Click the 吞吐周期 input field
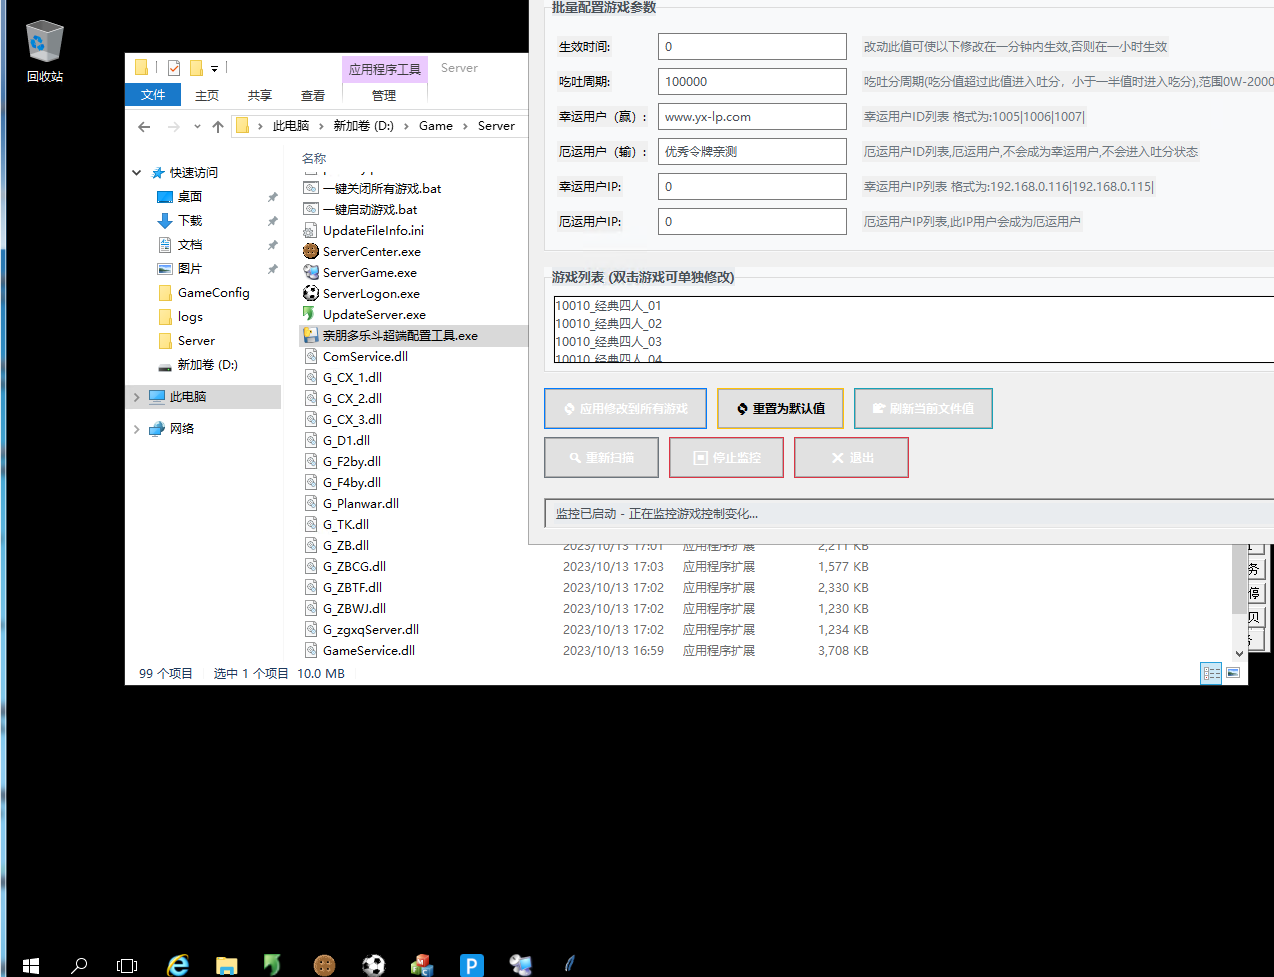 (752, 82)
